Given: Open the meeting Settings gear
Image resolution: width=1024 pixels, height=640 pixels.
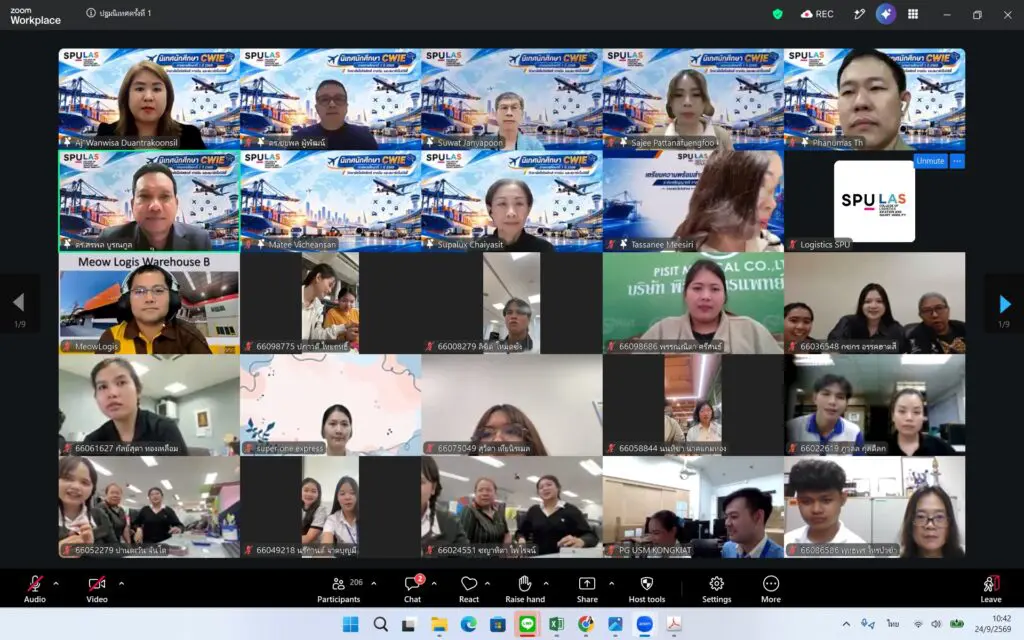Looking at the screenshot, I should (x=716, y=589).
